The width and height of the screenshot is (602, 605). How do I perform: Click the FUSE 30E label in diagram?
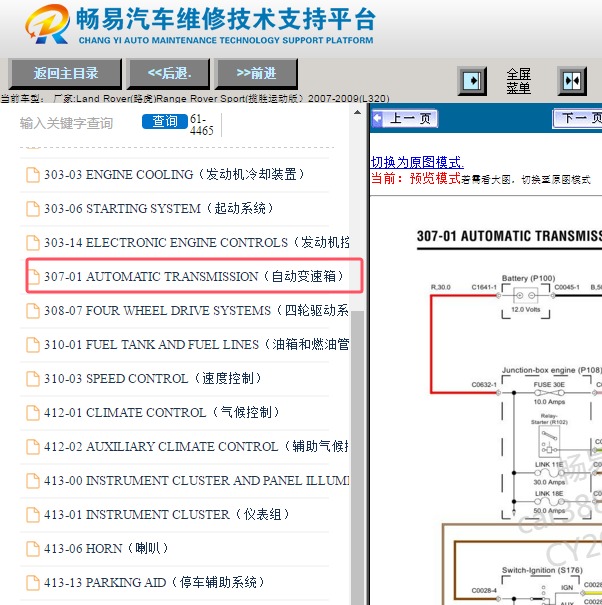click(549, 384)
